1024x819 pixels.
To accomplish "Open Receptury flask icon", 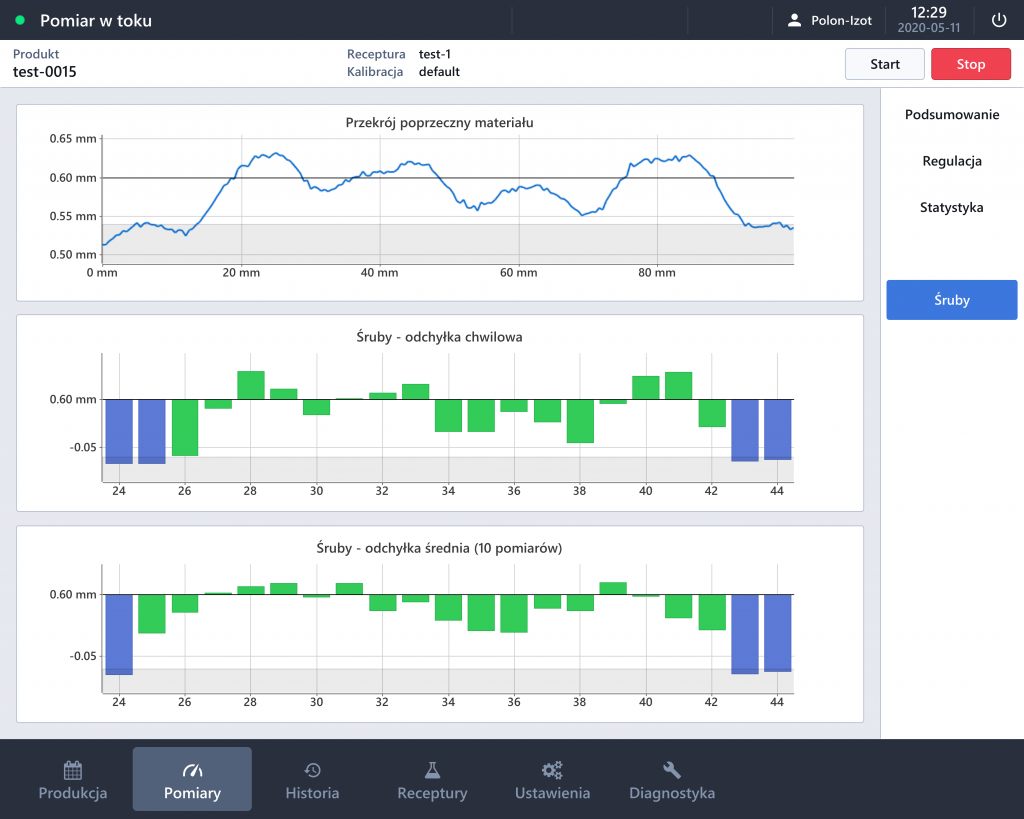I will coord(432,770).
